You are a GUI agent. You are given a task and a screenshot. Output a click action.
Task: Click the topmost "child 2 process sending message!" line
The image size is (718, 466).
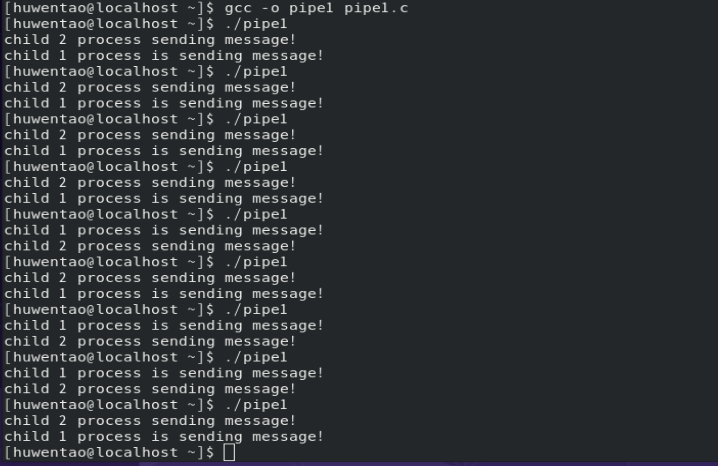pyautogui.click(x=150, y=40)
